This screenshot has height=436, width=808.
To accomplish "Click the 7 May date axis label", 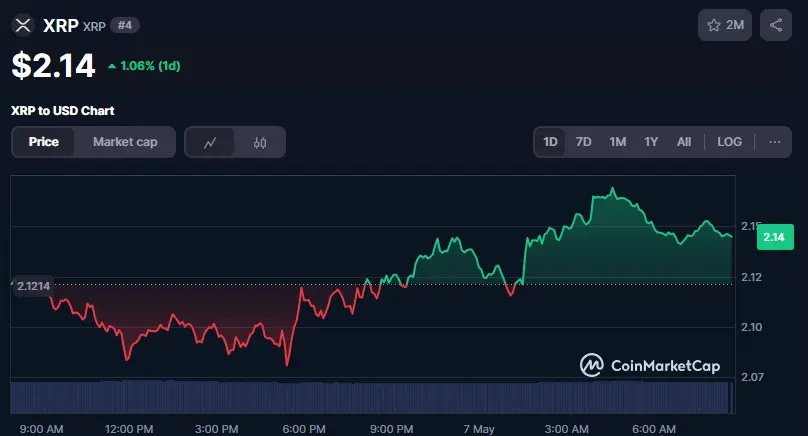I will pyautogui.click(x=479, y=429).
